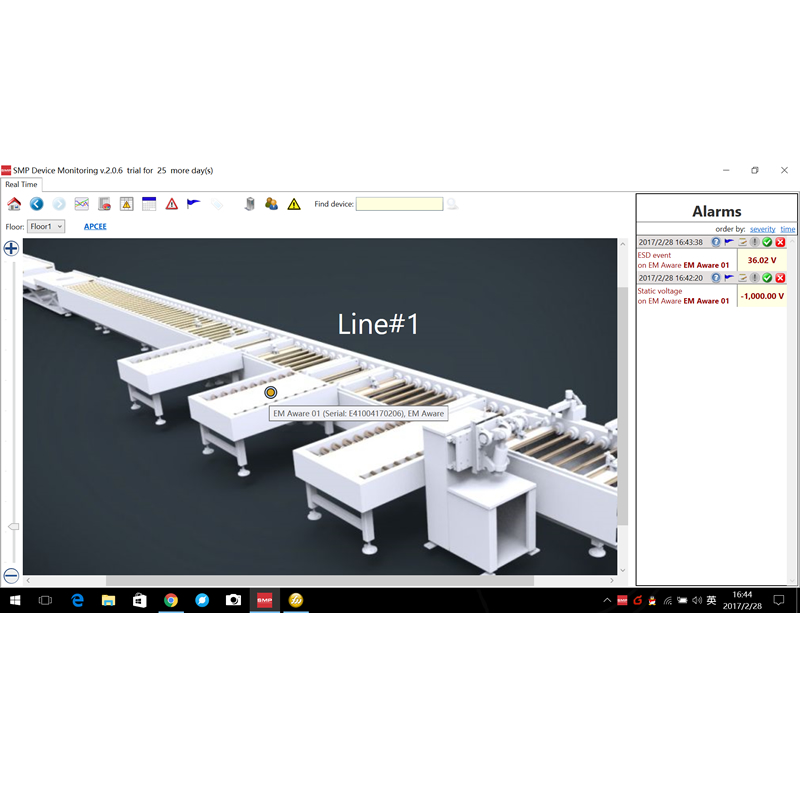Open the line chart graph view

click(x=82, y=204)
